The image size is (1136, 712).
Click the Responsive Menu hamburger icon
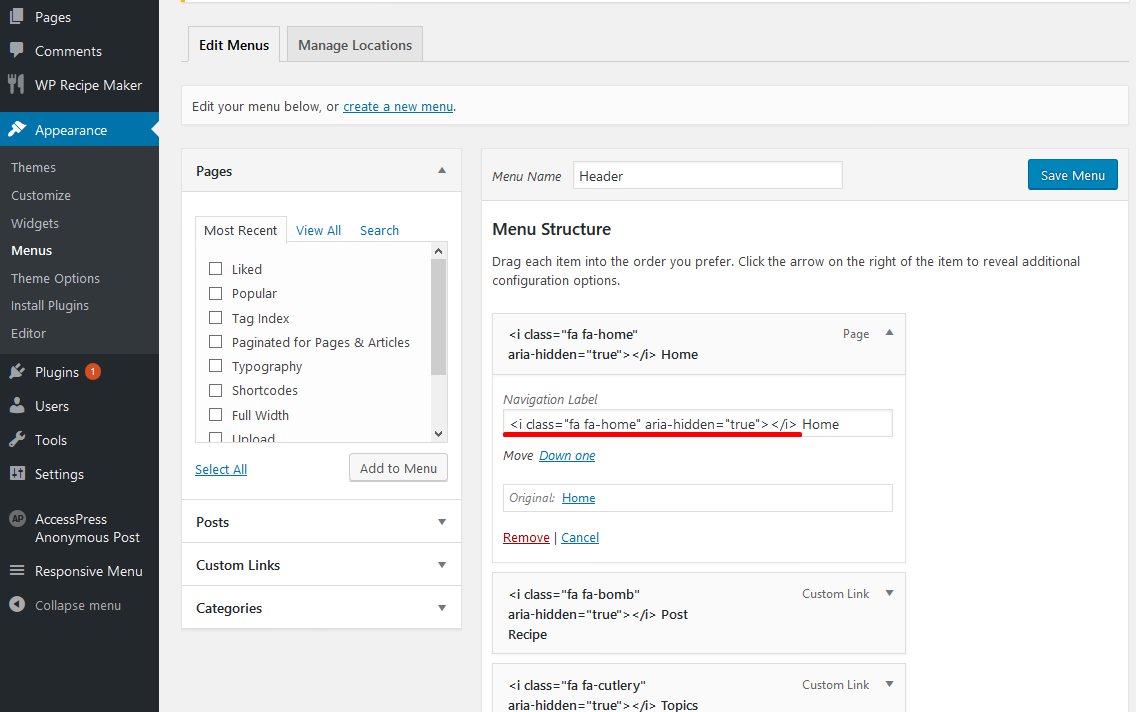[x=17, y=571]
